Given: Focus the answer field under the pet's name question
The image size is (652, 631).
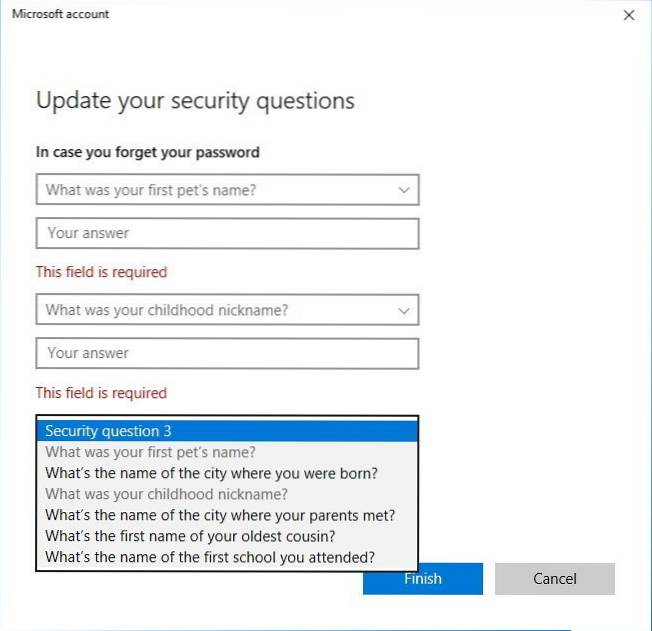Looking at the screenshot, I should click(227, 233).
